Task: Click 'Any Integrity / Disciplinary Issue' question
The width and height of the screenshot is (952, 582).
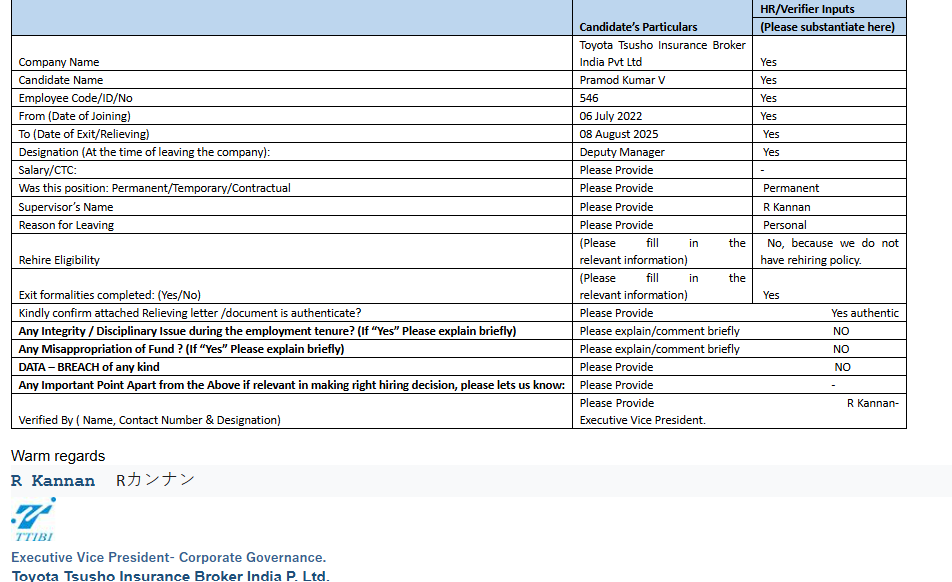Action: pos(267,331)
